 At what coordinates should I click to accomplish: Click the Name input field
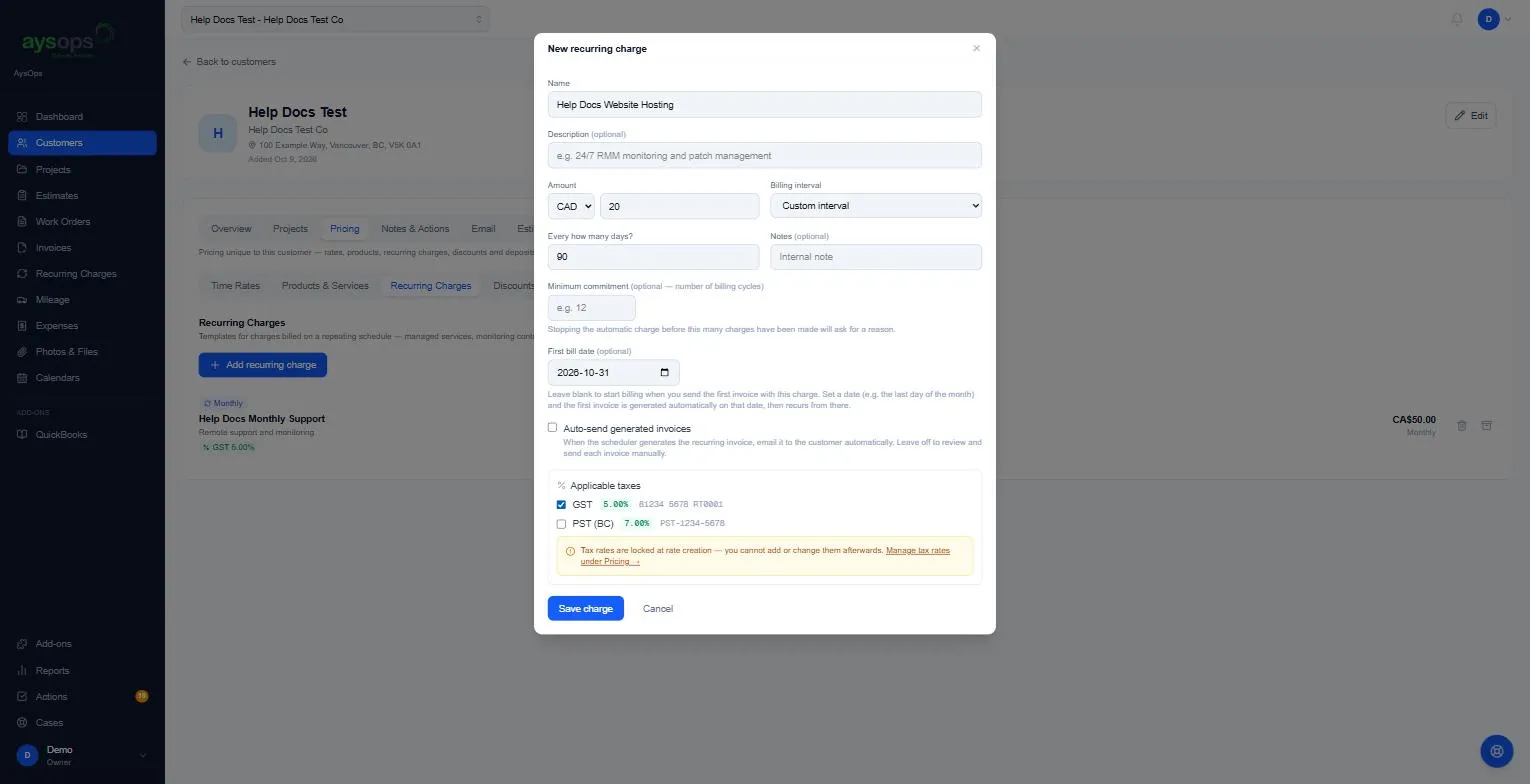[765, 104]
